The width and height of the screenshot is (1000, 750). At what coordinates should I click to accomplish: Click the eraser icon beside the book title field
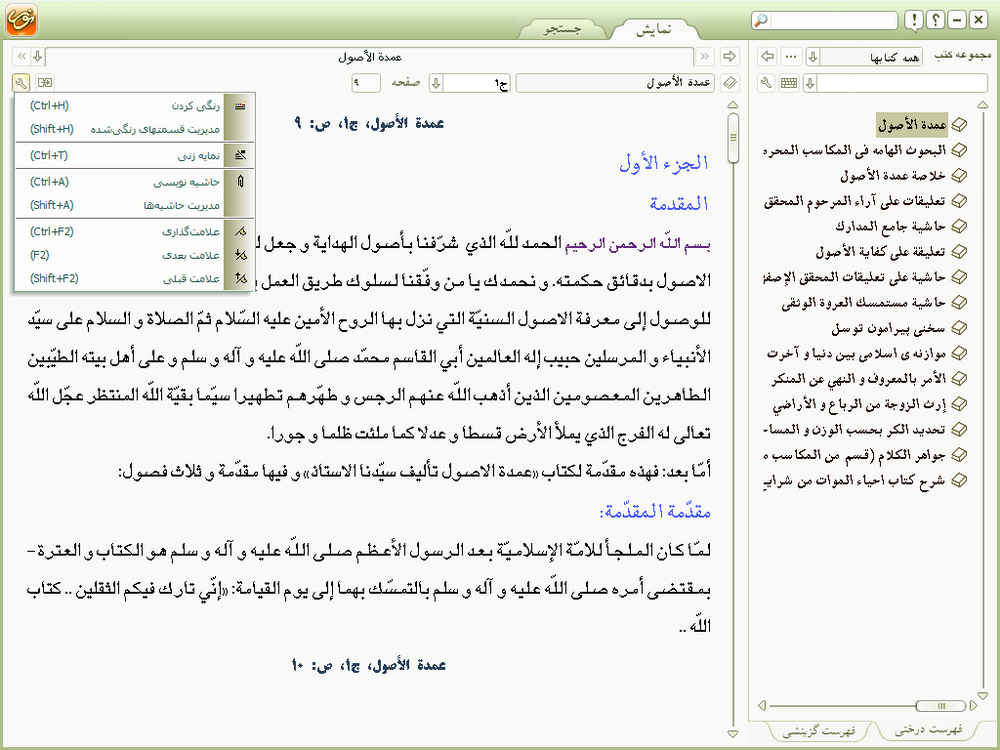730,82
